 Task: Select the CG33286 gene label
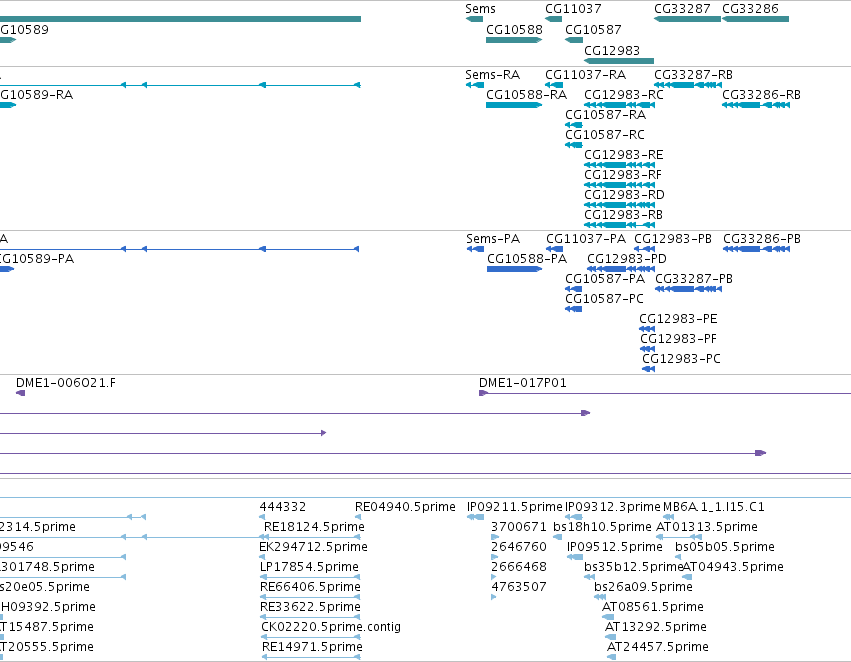pyautogui.click(x=750, y=9)
